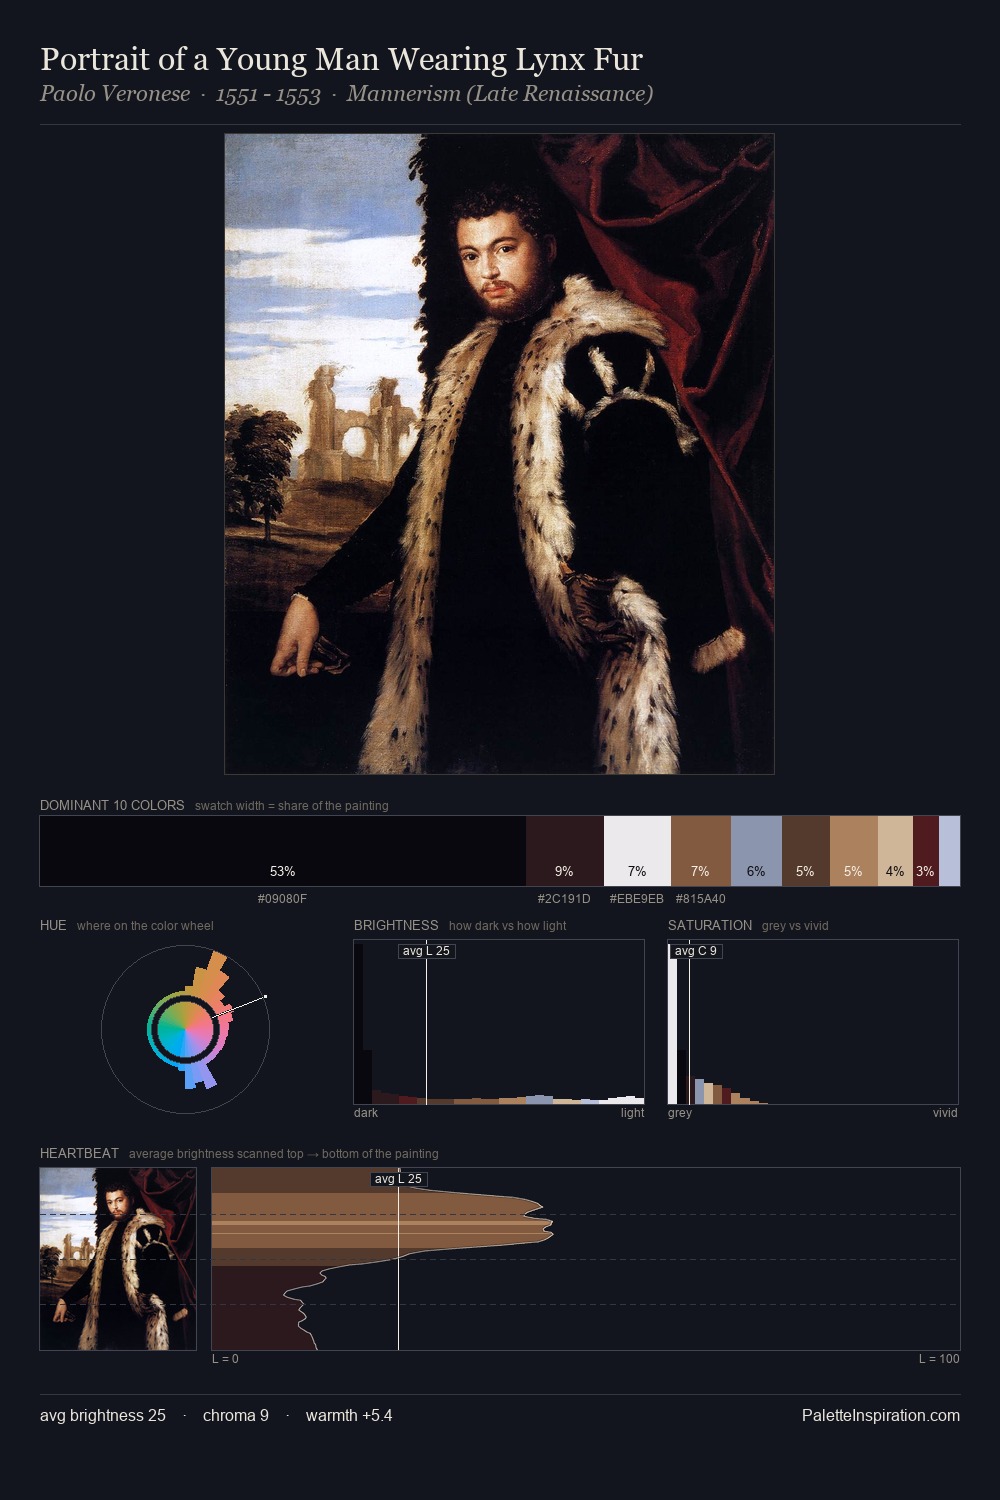
Task: Click the 'where on the color wheel' caption
Action: [x=145, y=926]
